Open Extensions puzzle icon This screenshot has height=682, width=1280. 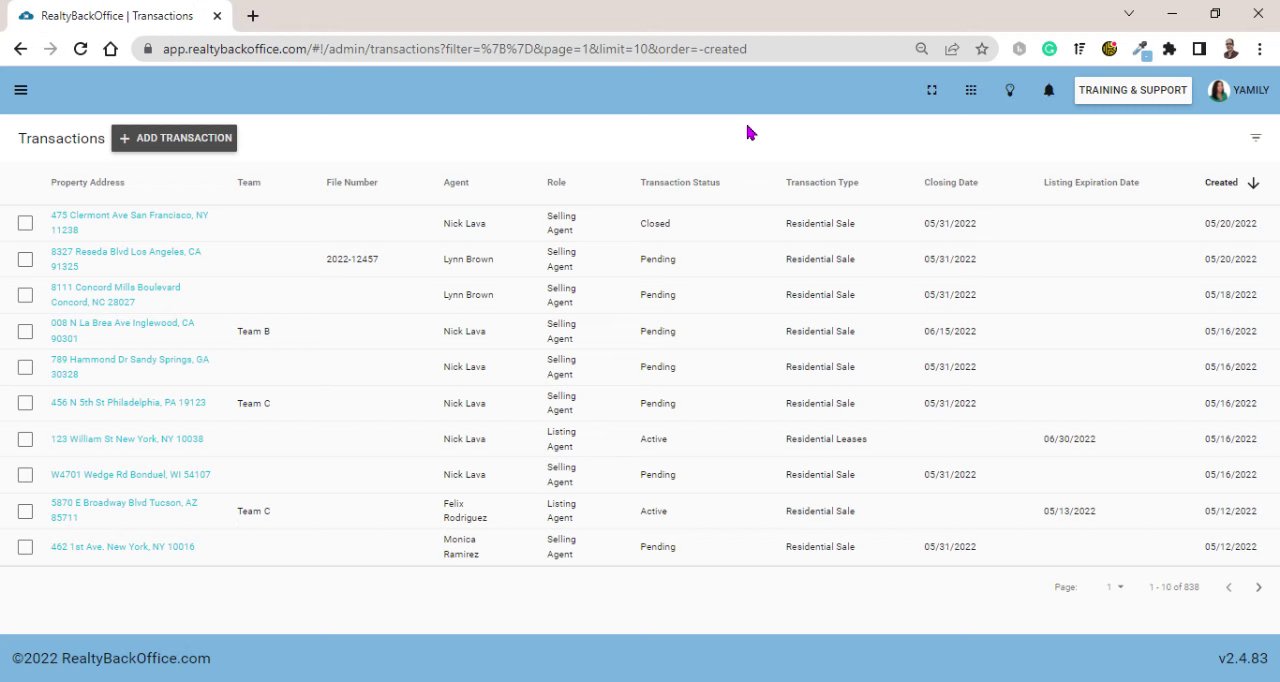(1169, 48)
